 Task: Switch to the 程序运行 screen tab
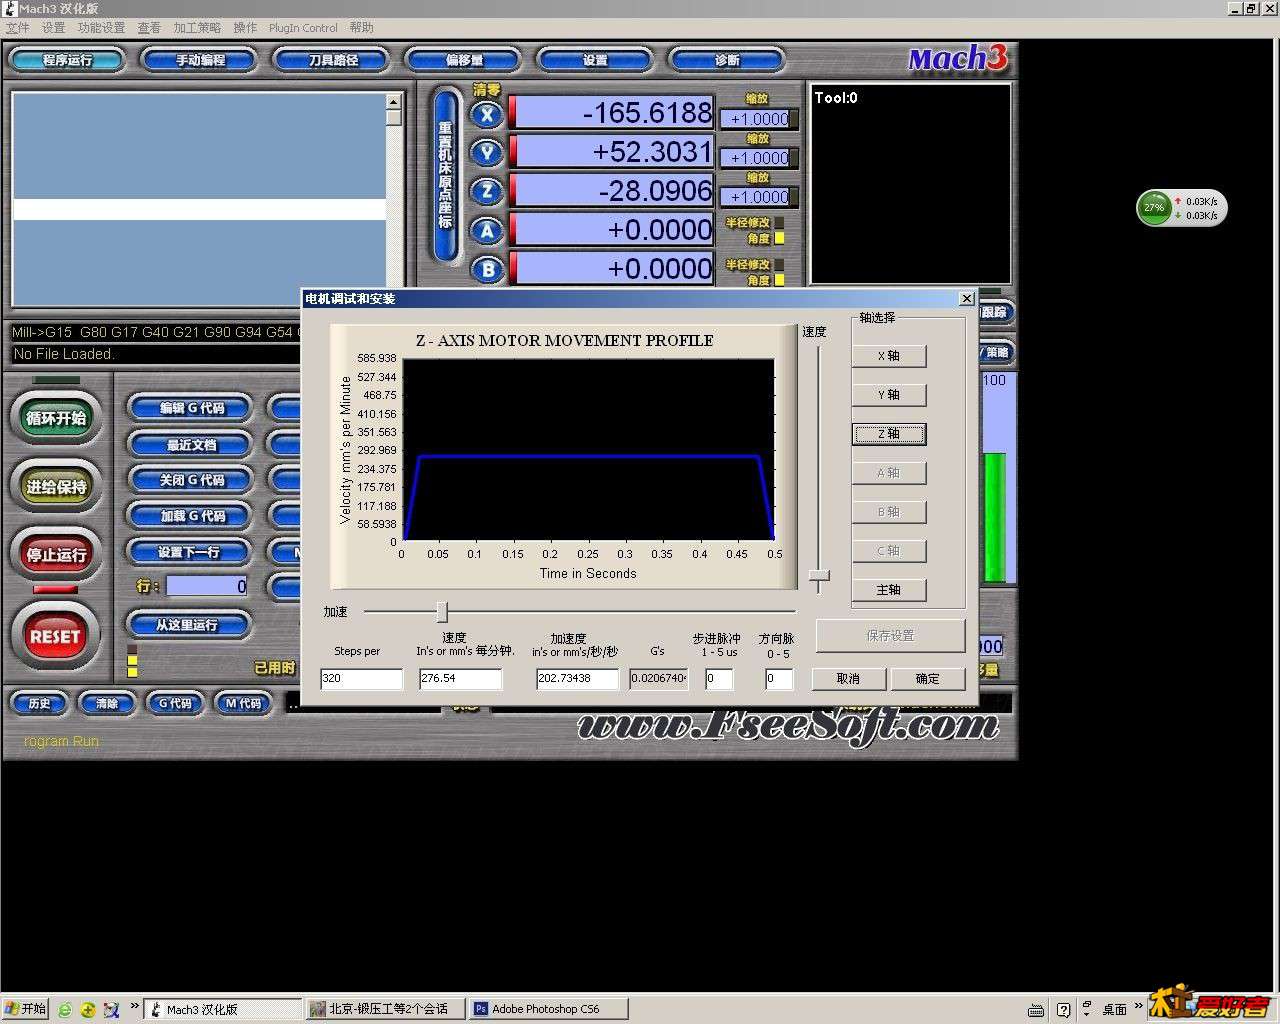(x=67, y=60)
